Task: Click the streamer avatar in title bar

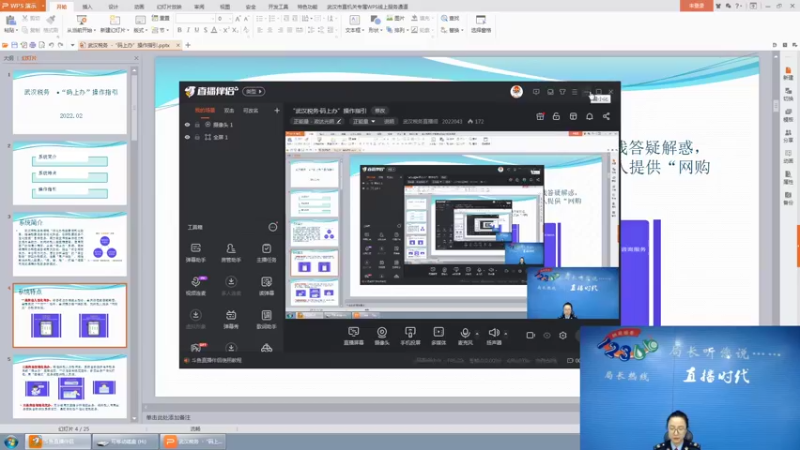Action: tap(516, 92)
